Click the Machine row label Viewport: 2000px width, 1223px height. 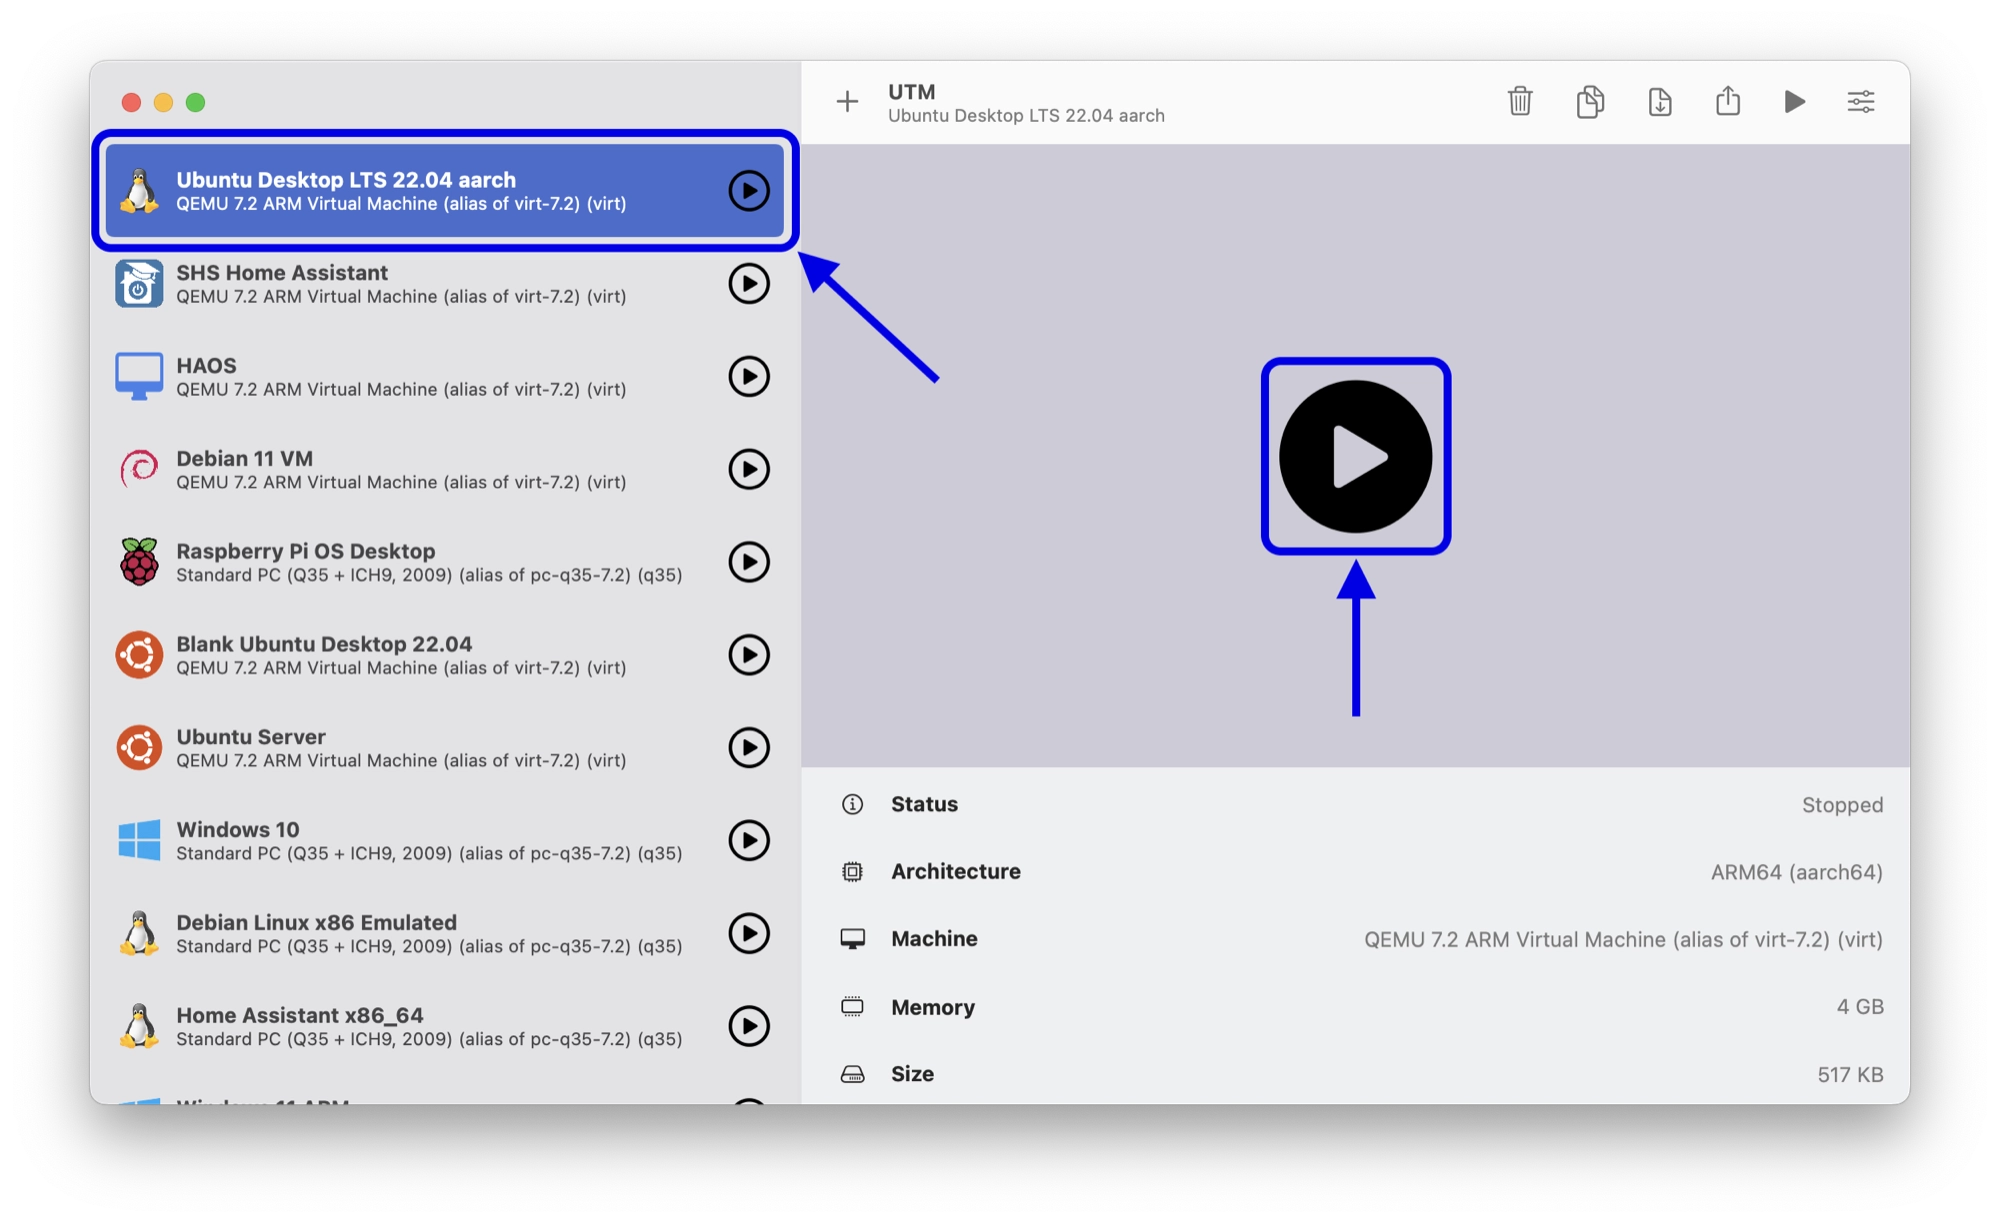tap(934, 938)
